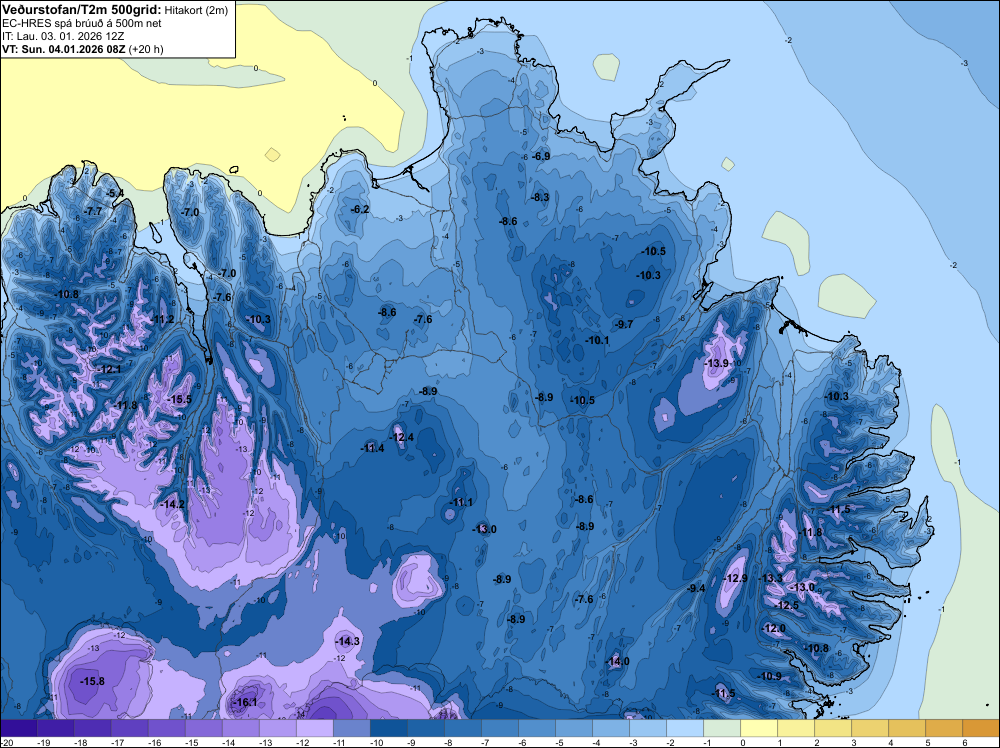The height and width of the screenshot is (748, 1000).
Task: Click the 'IT: Lau. 03. 01. 2026 12Z' line
Action: tap(63, 36)
